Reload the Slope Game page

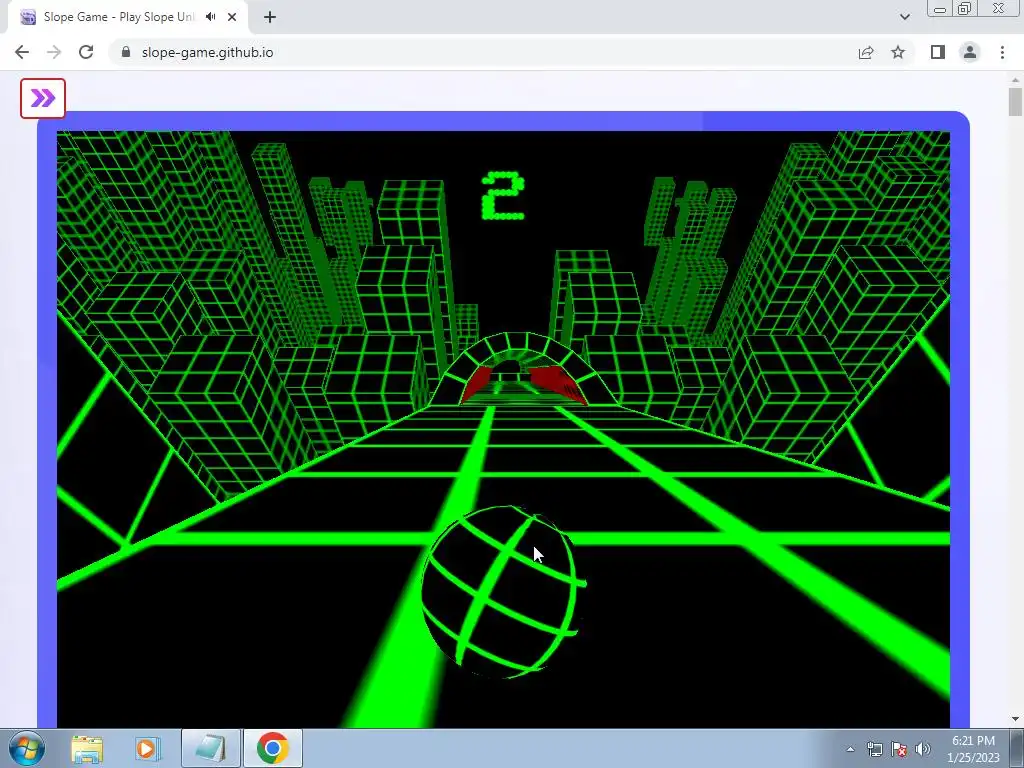pos(86,52)
